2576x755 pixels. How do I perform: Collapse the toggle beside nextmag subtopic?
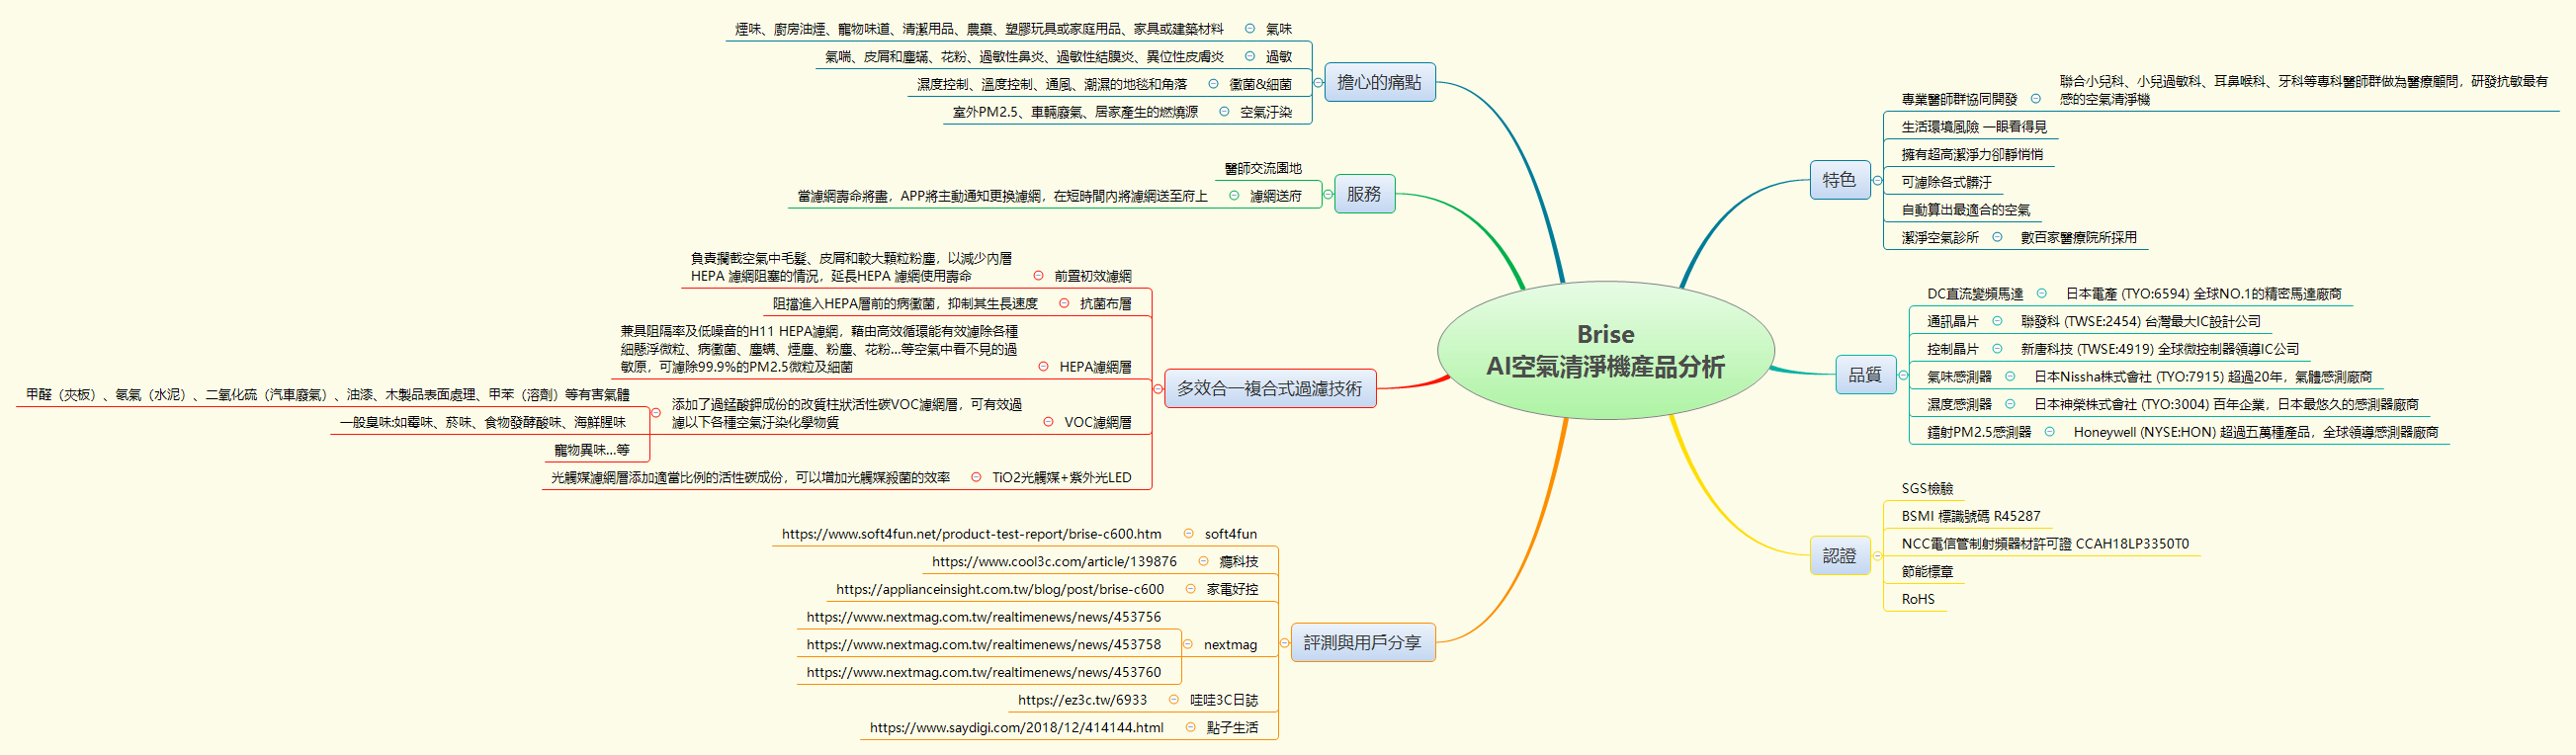pyautogui.click(x=1188, y=644)
